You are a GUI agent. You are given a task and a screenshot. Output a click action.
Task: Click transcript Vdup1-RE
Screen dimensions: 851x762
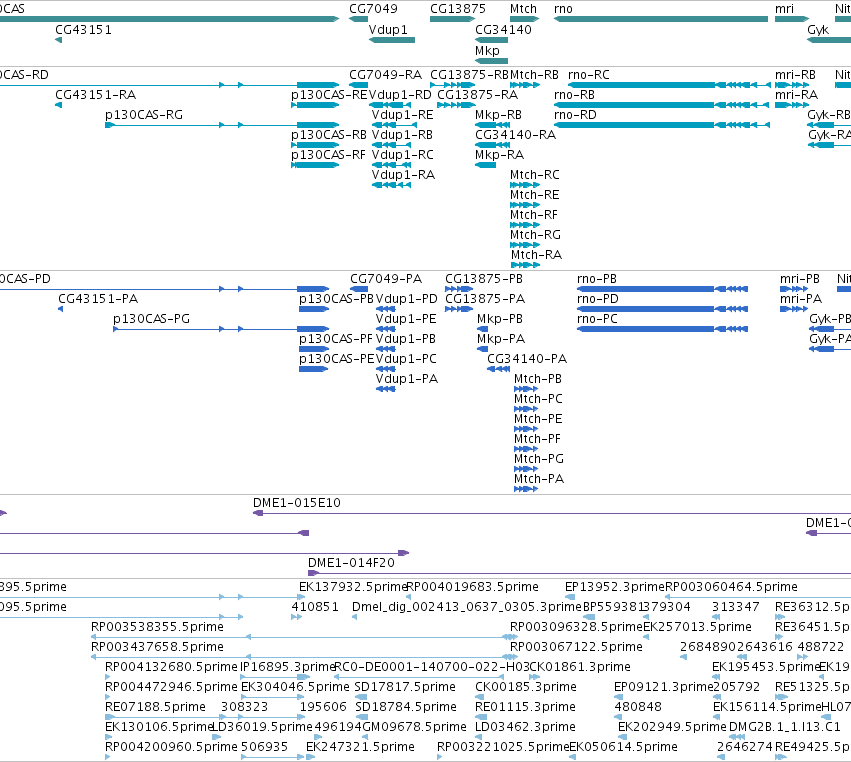(394, 125)
